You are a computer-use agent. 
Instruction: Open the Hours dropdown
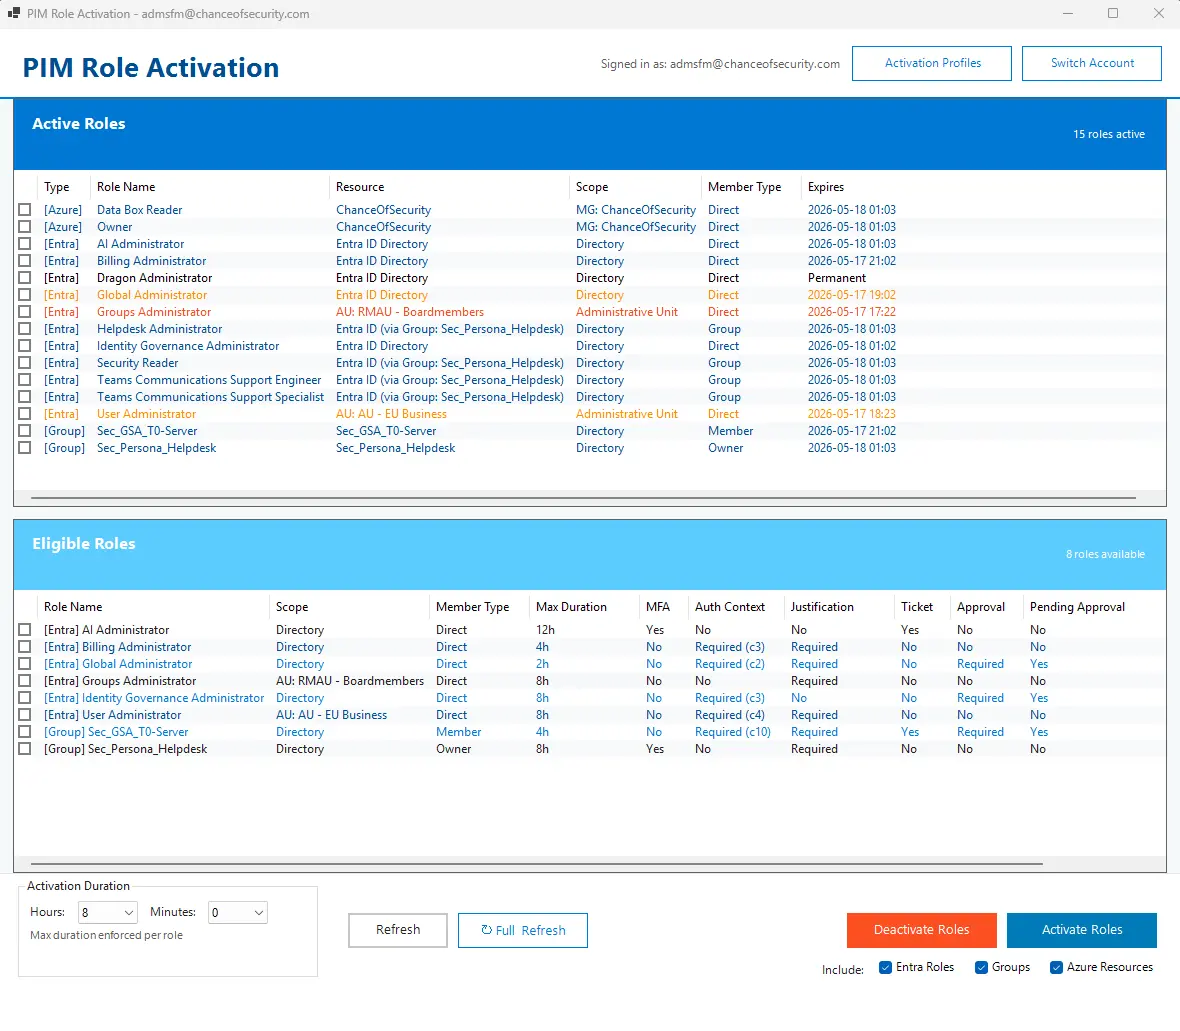click(107, 912)
